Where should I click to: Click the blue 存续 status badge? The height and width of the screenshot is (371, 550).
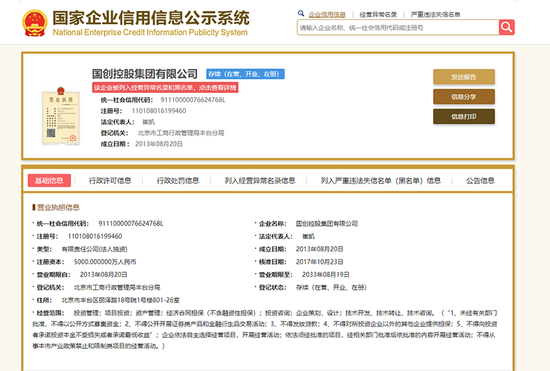[245, 74]
